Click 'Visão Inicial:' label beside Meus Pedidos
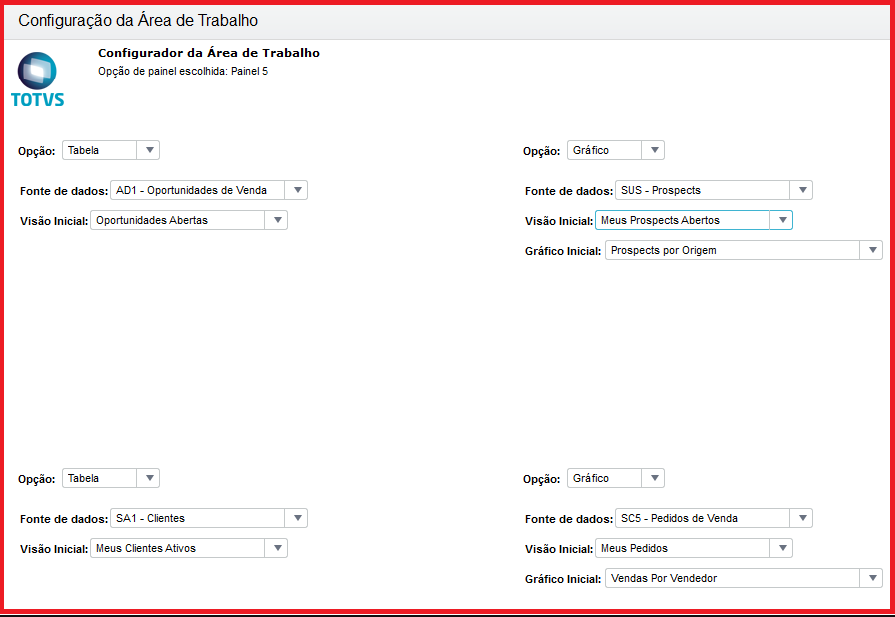 click(559, 549)
